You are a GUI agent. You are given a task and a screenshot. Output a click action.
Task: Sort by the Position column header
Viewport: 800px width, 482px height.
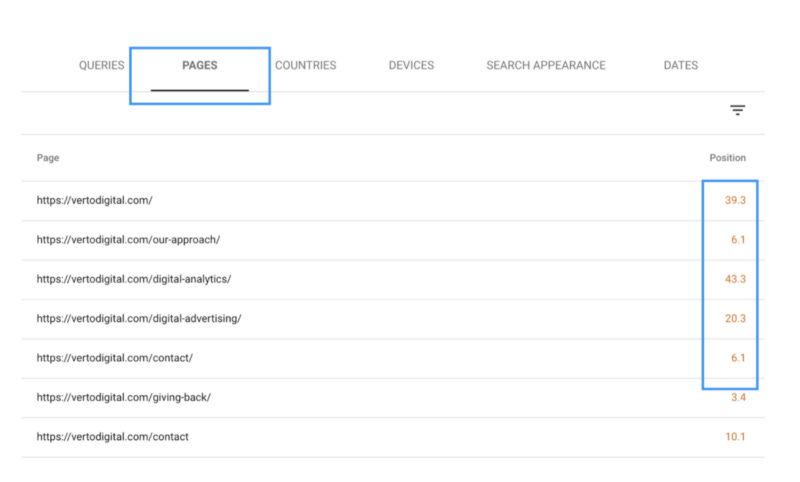pos(728,158)
